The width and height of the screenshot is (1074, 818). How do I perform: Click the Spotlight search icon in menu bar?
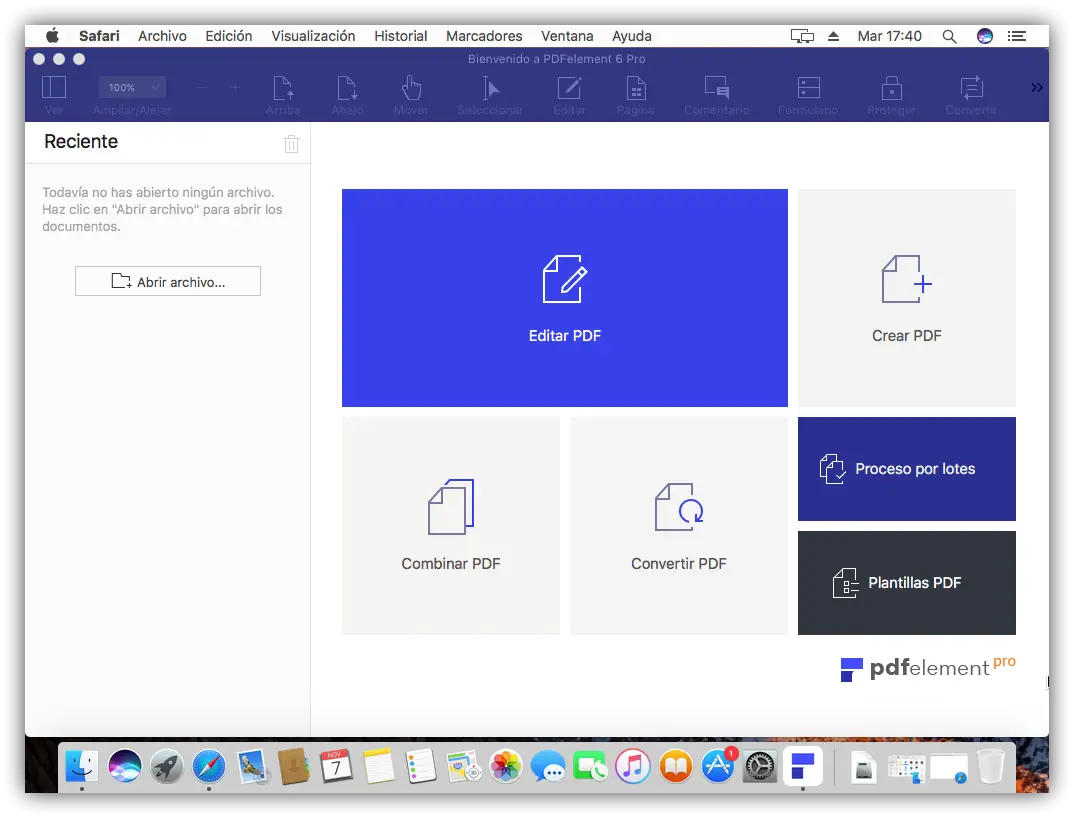pyautogui.click(x=949, y=36)
